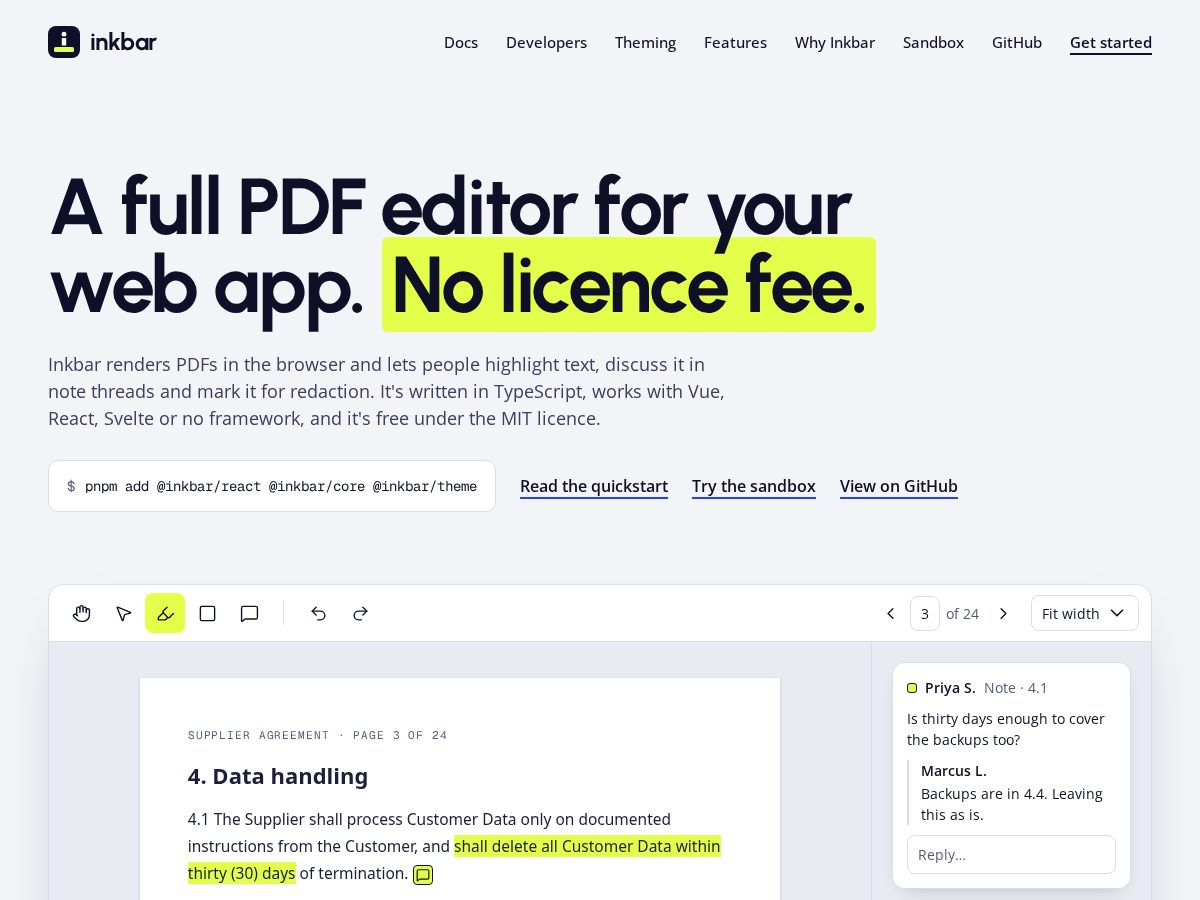1200x900 pixels.
Task: Go to the previous page
Action: pos(890,613)
